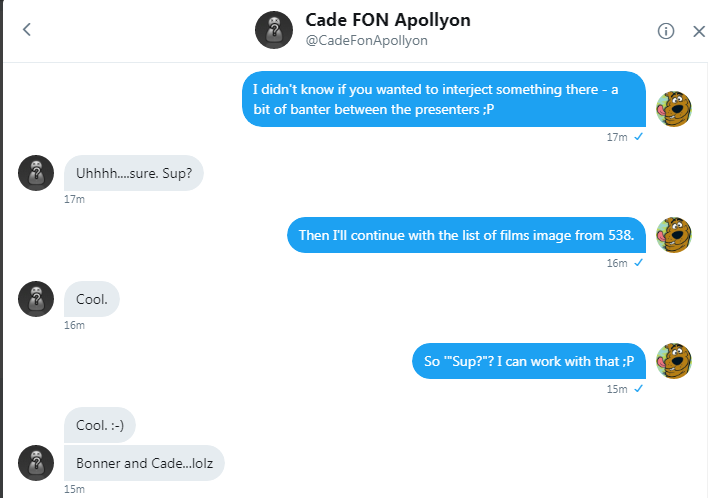Go back using the left arrow
708x498 pixels.
coord(27,30)
